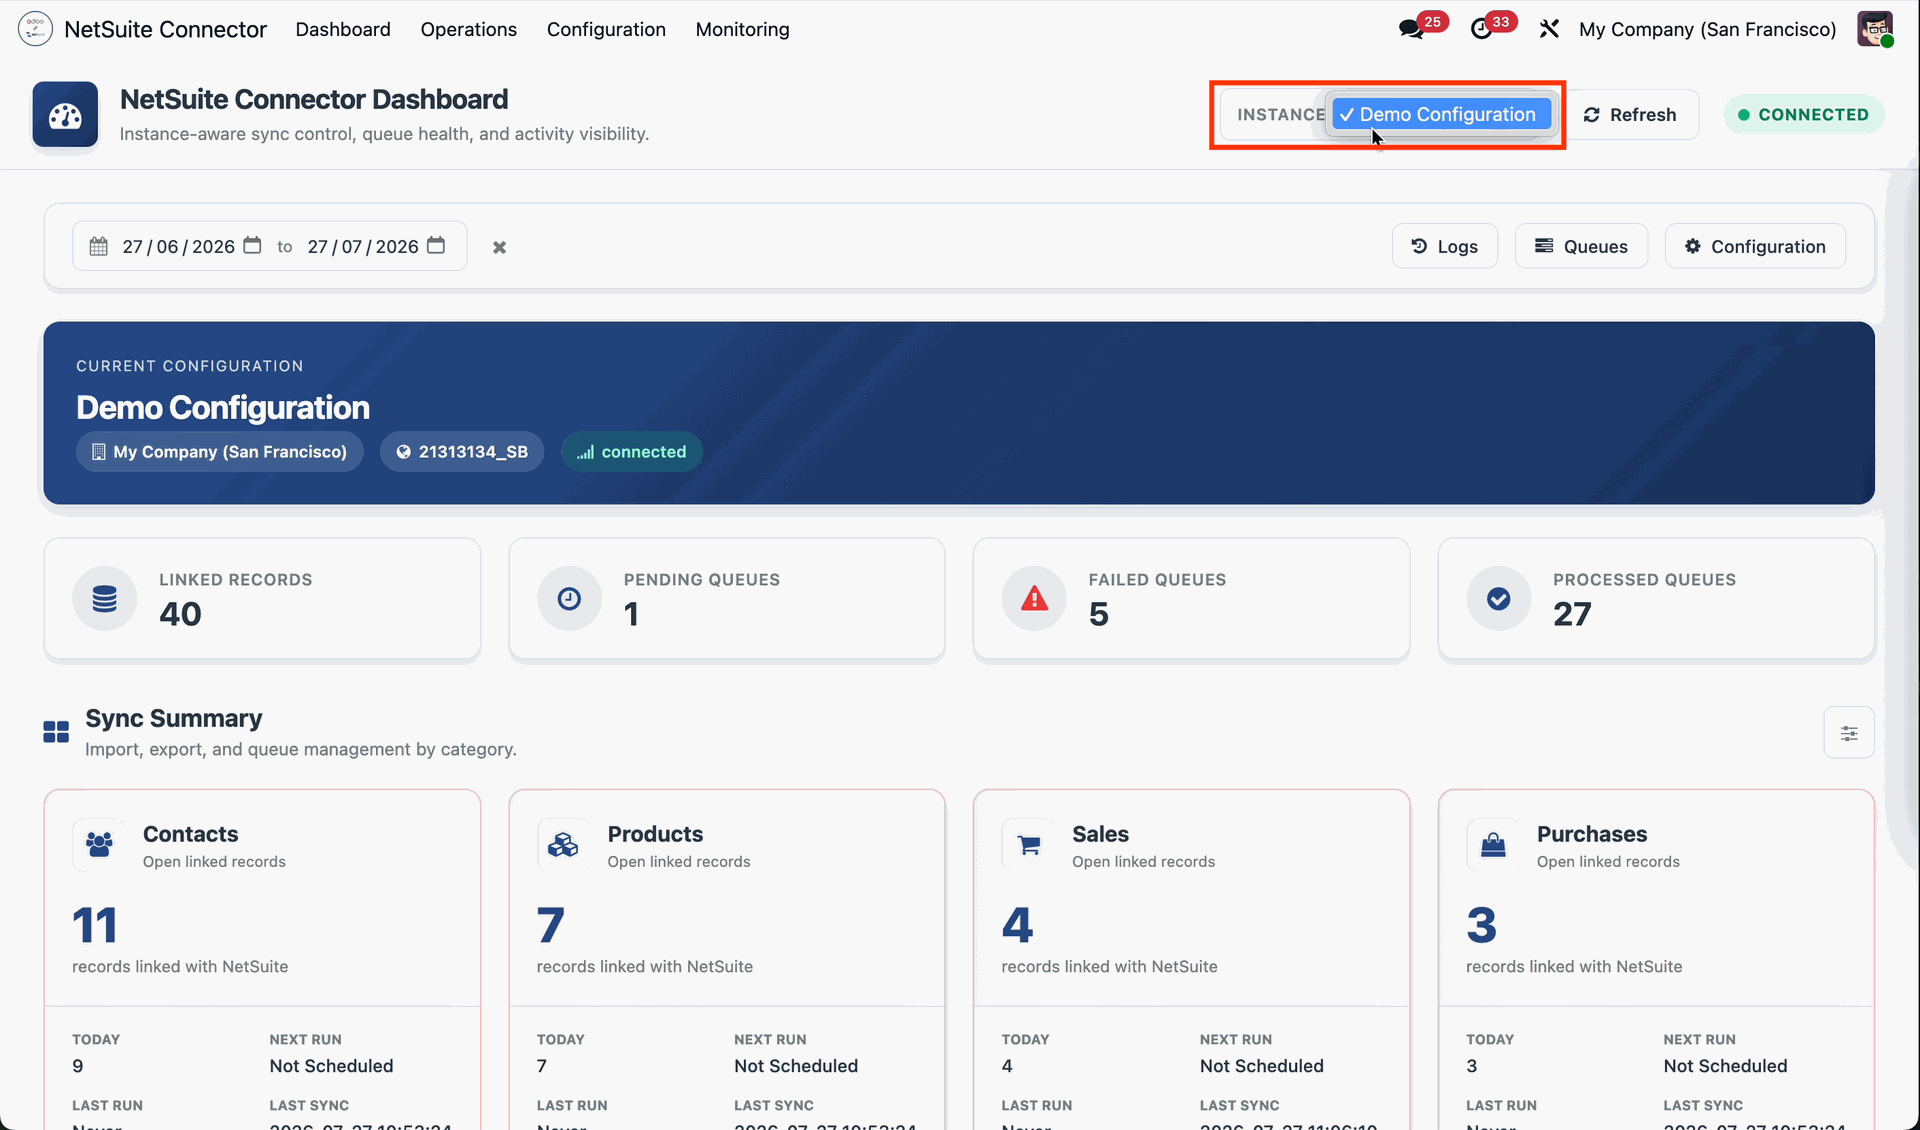The width and height of the screenshot is (1920, 1130).
Task: Click the start date field 27/06/2026
Action: tap(179, 246)
